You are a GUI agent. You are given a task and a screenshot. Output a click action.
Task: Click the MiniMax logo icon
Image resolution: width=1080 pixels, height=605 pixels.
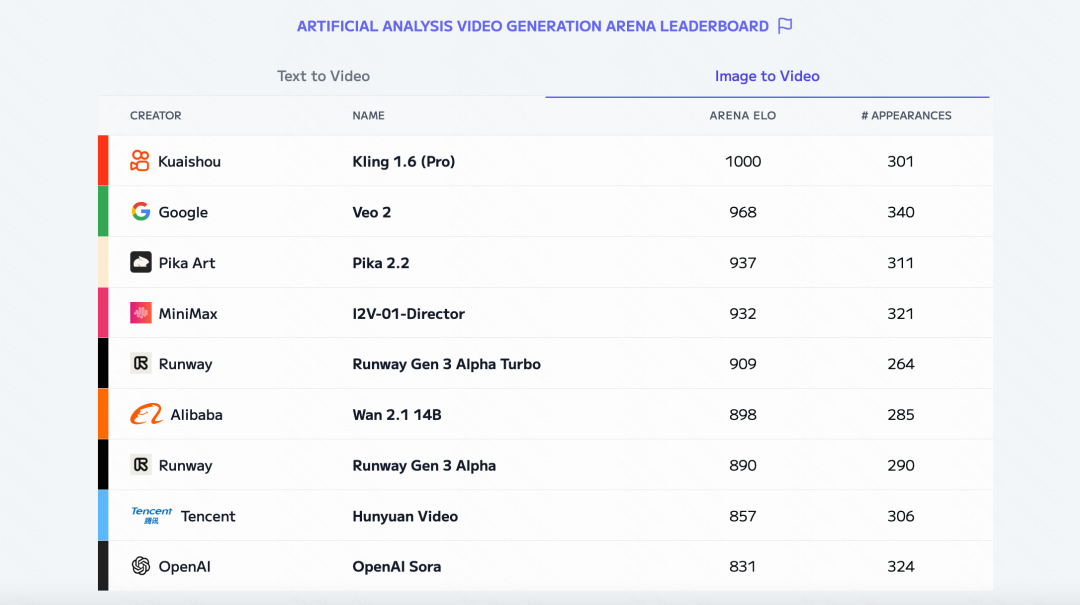pos(141,313)
